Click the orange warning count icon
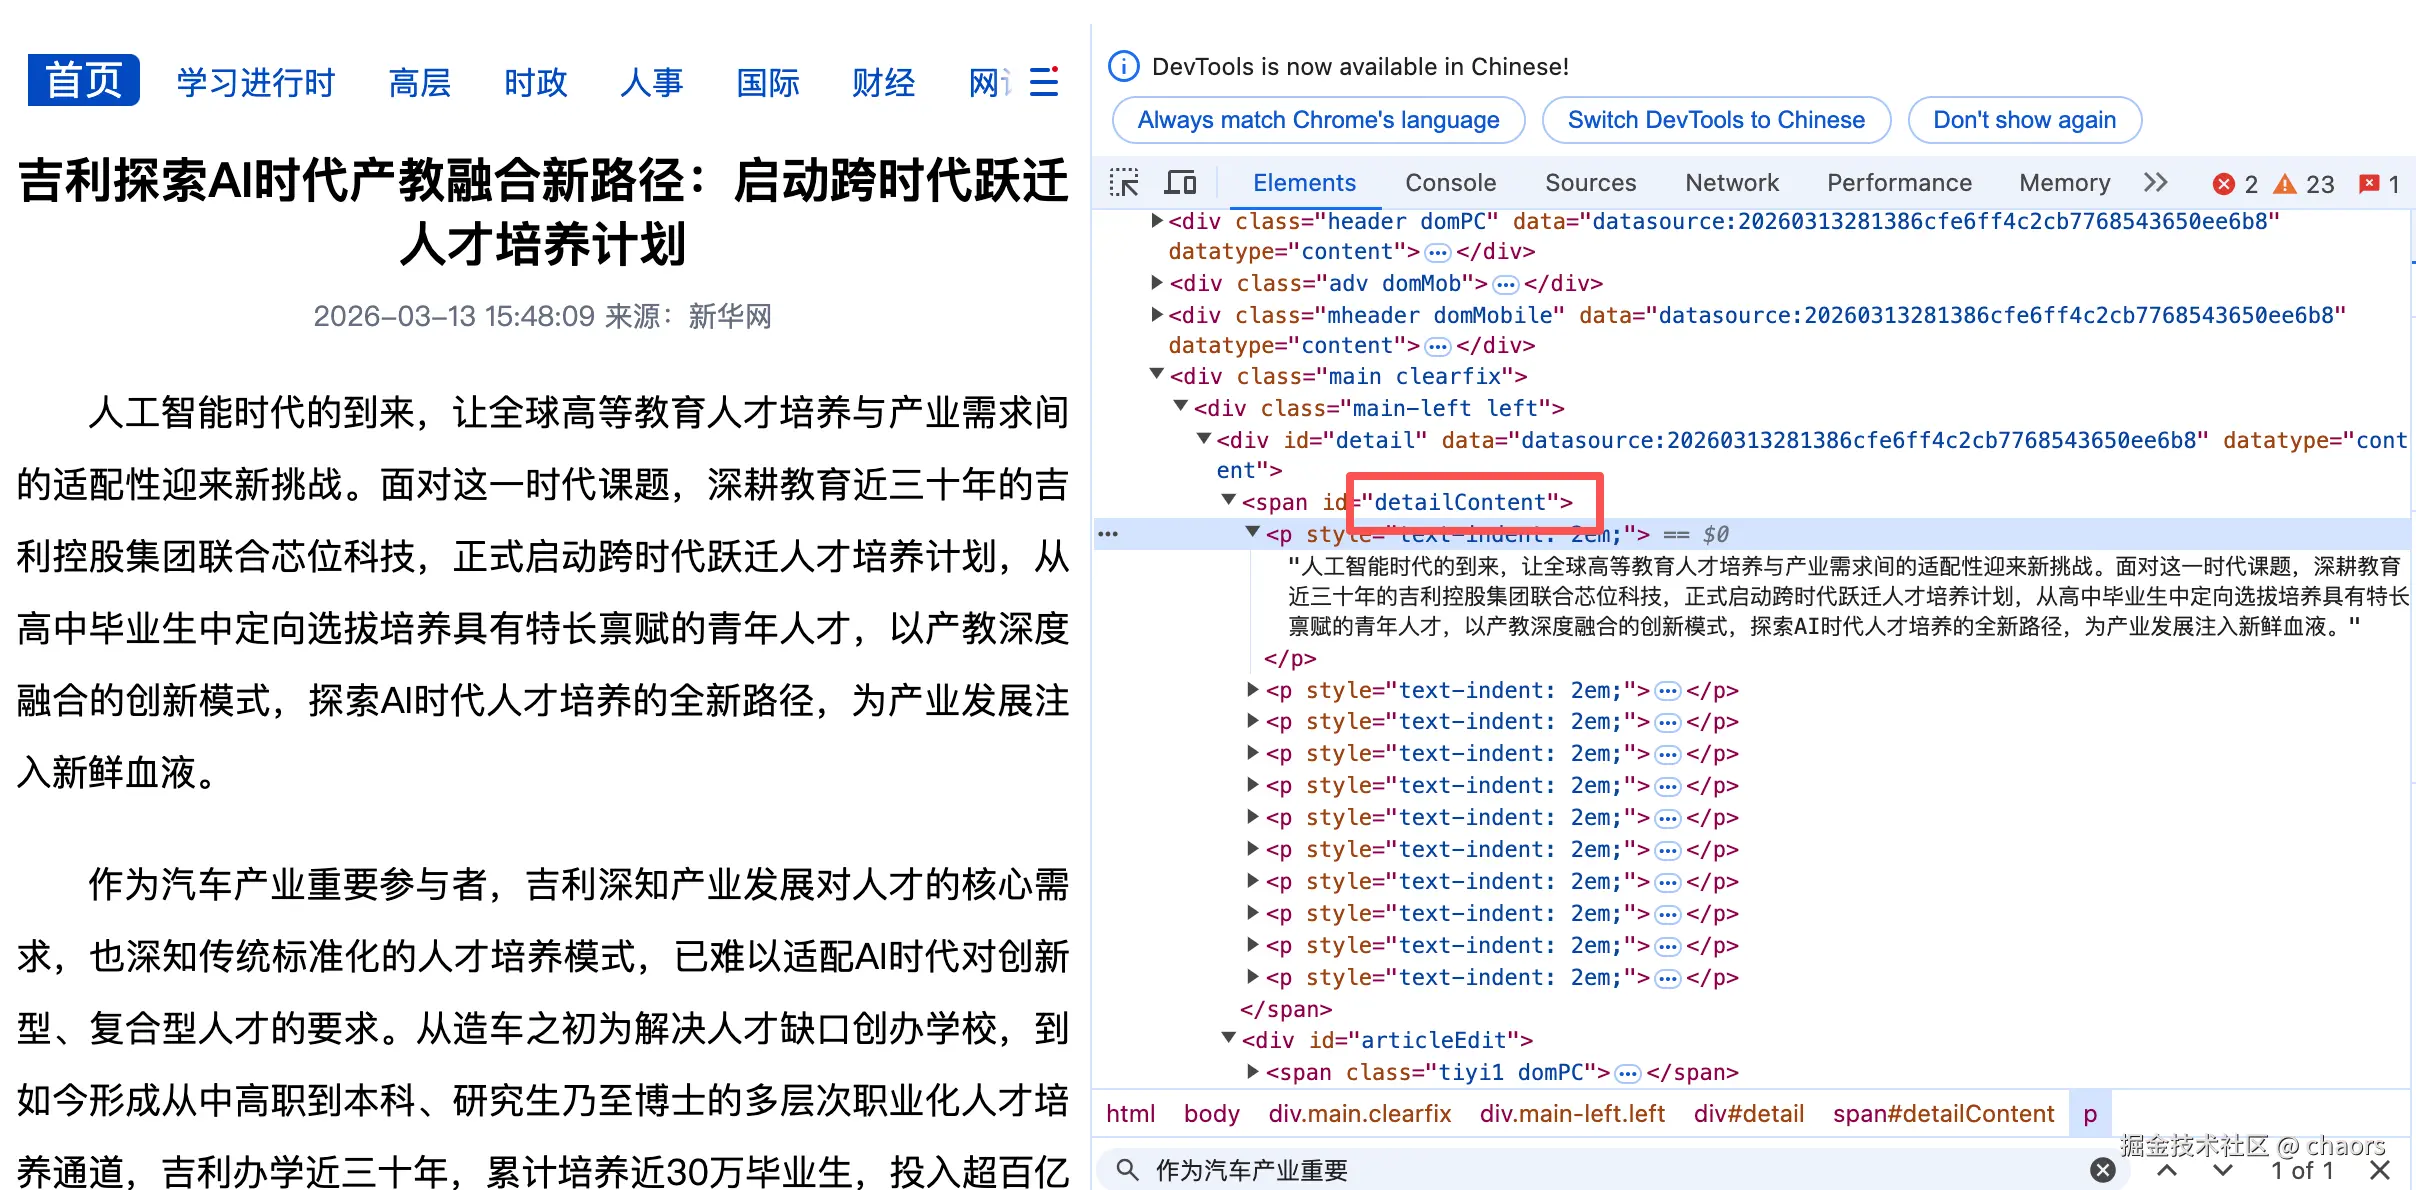Screen dimensions: 2416x1190 click(2285, 184)
